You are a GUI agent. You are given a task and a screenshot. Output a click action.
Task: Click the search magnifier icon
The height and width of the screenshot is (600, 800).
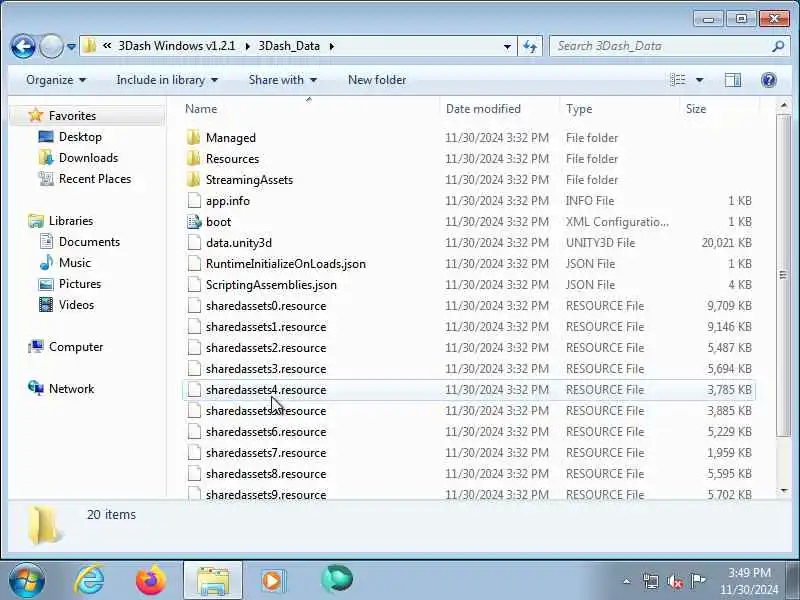tap(778, 46)
